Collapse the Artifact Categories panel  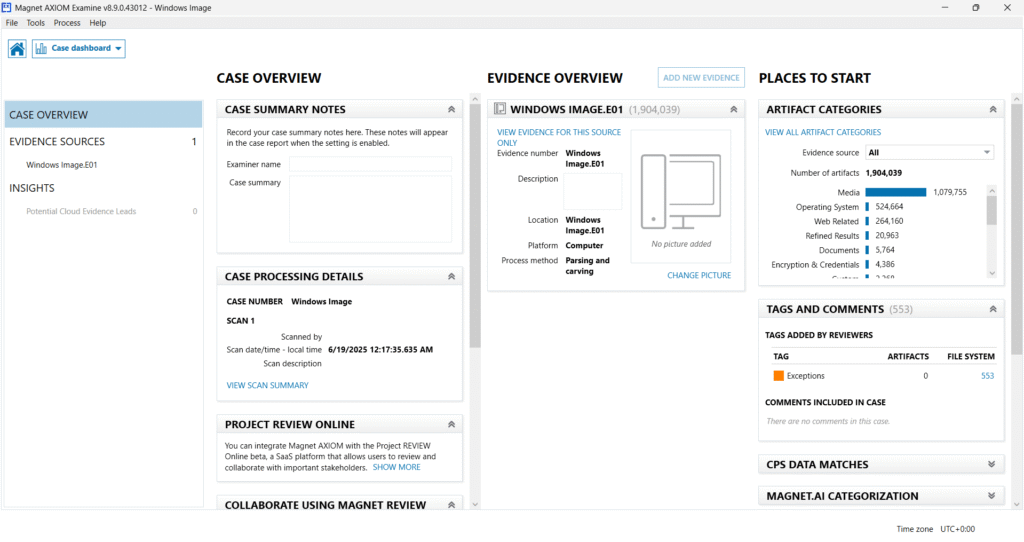click(x=993, y=110)
